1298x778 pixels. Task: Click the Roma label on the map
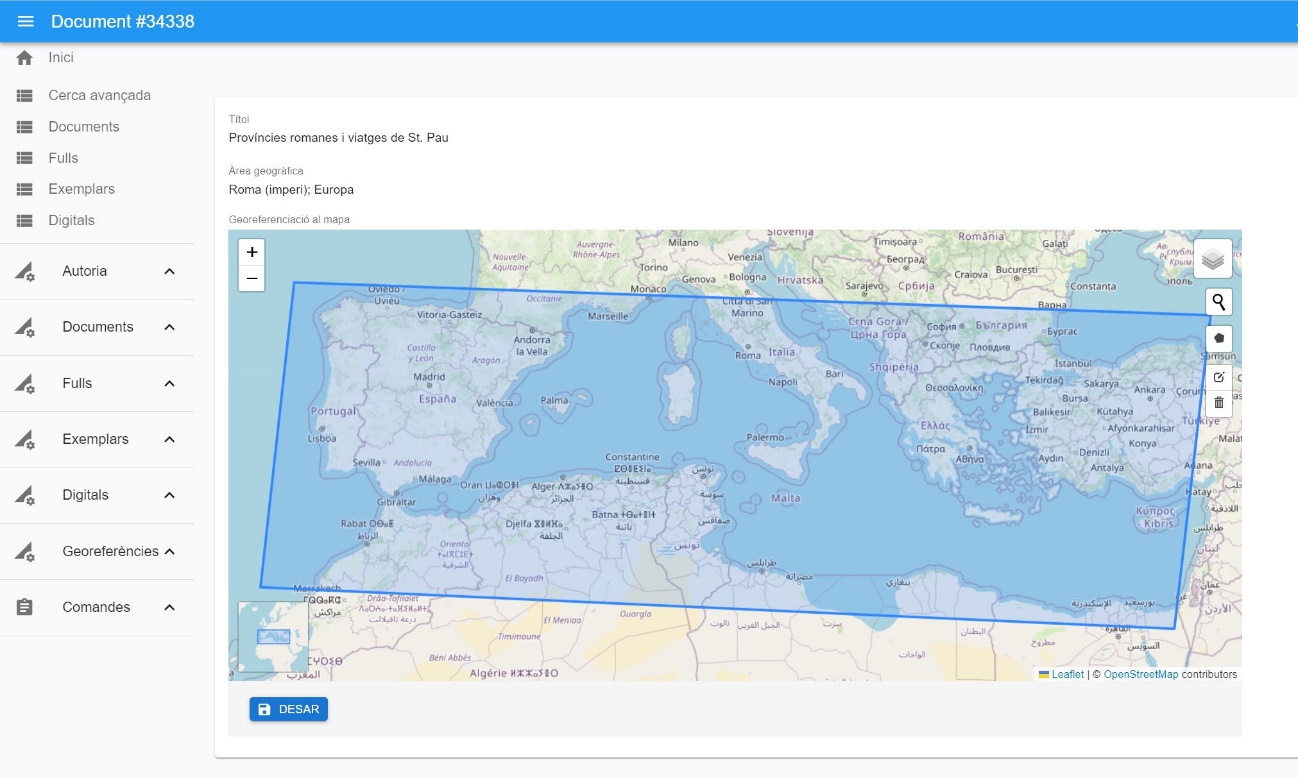[748, 355]
